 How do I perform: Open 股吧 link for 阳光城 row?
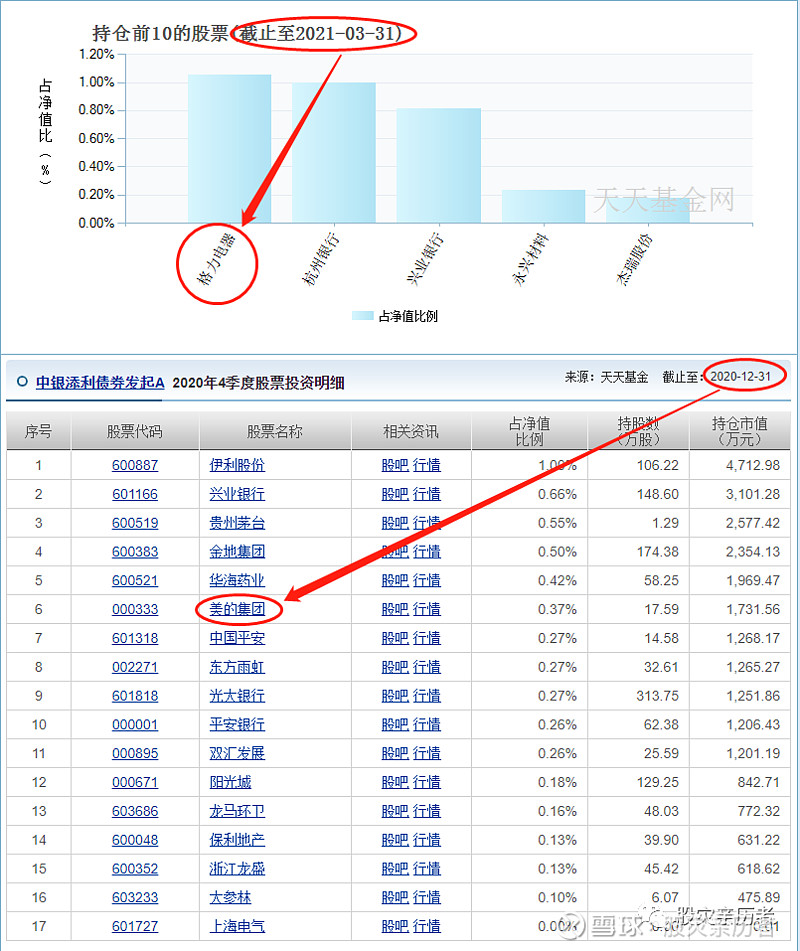[x=395, y=782]
